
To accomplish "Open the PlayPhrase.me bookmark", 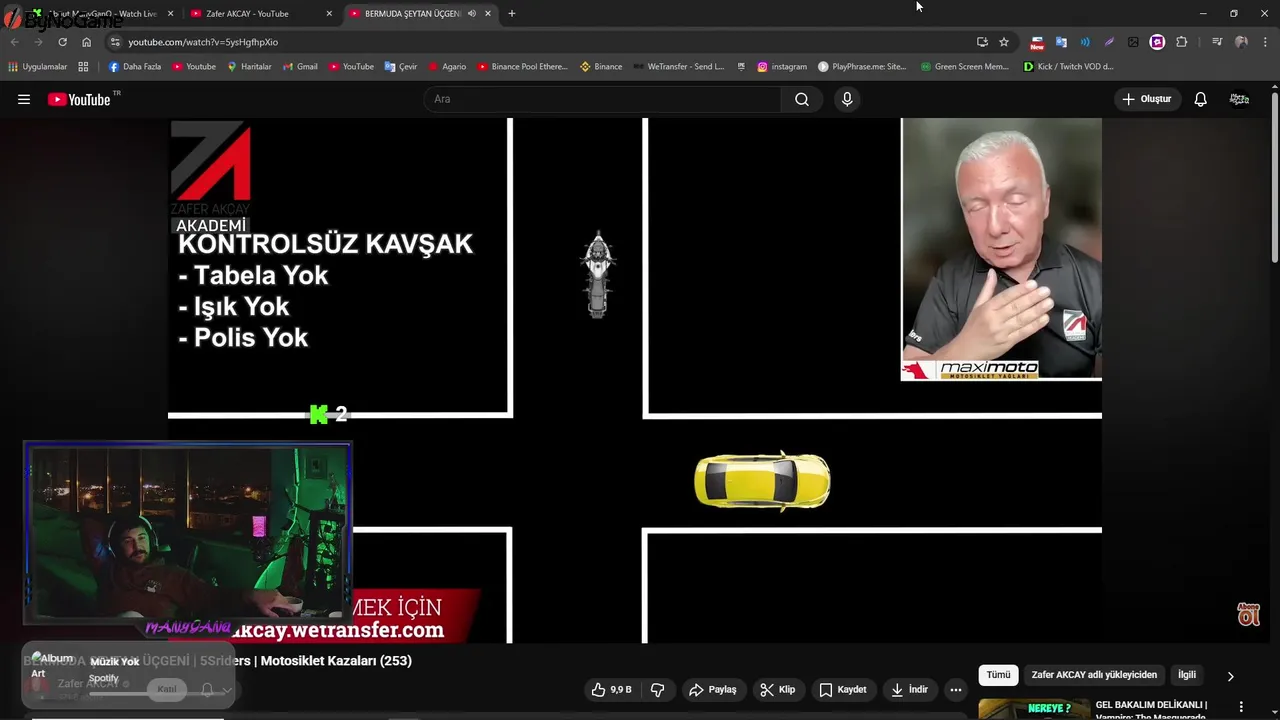I will tap(862, 67).
